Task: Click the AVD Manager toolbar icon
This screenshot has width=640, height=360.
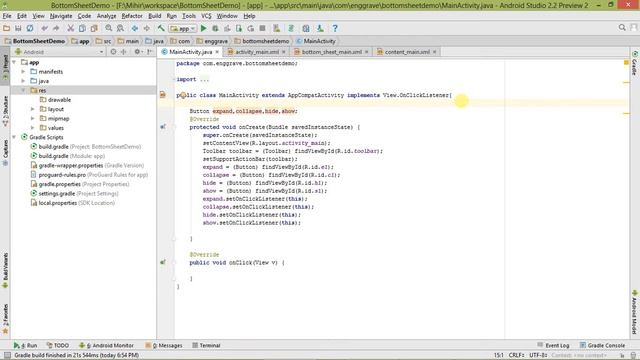Action: pyautogui.click(x=277, y=28)
